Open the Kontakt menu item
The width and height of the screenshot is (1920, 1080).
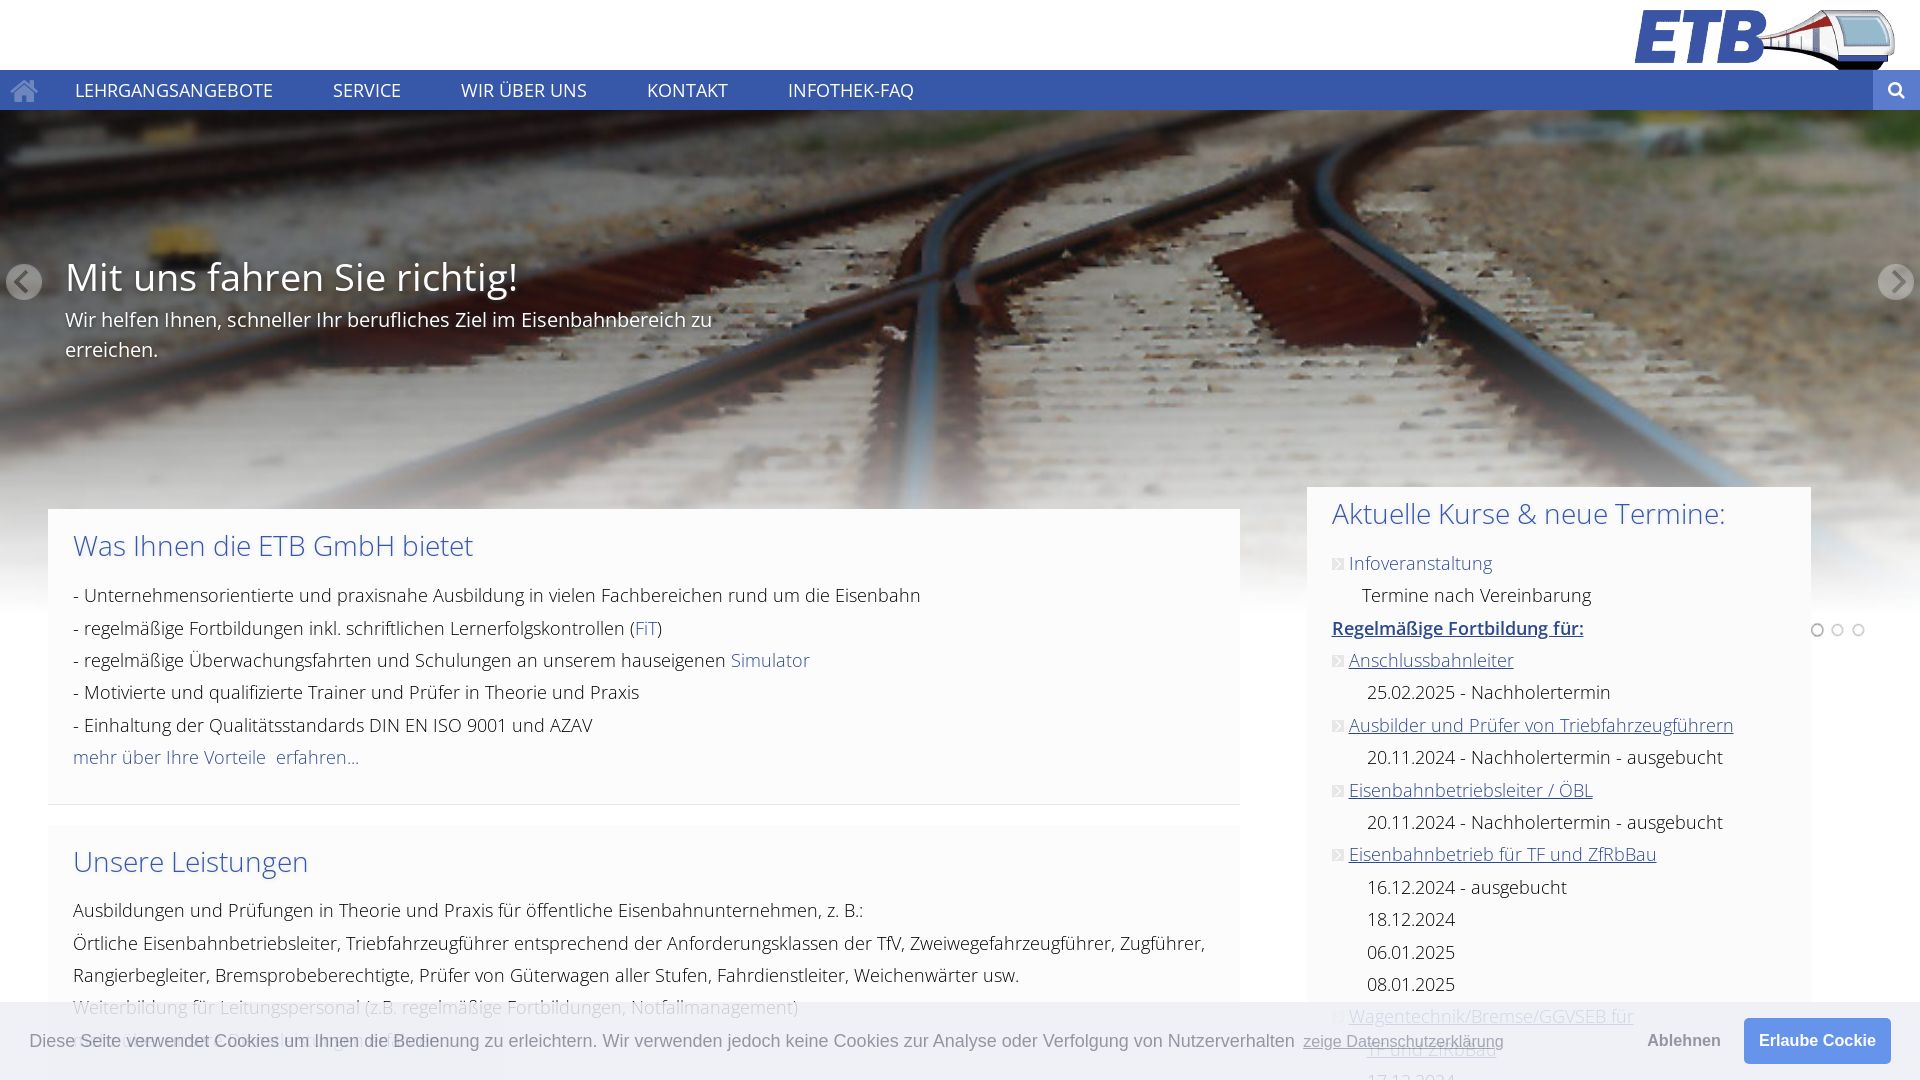pyautogui.click(x=687, y=90)
